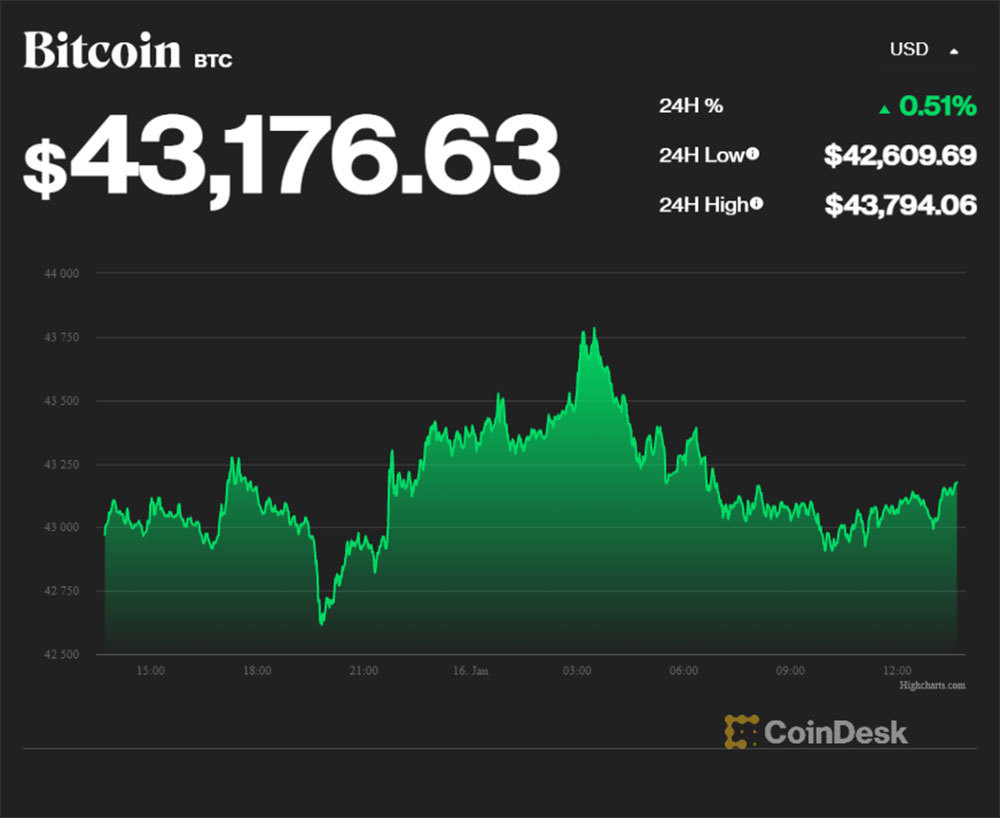This screenshot has width=1000, height=818.
Task: Click the info icon beside 24H High
Action: point(757,204)
